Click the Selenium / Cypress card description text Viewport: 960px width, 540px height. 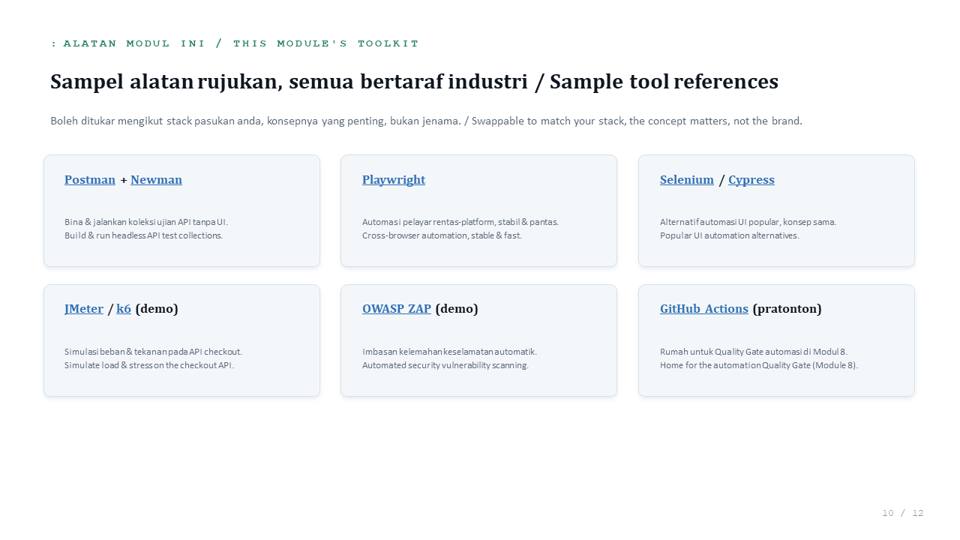(748, 229)
